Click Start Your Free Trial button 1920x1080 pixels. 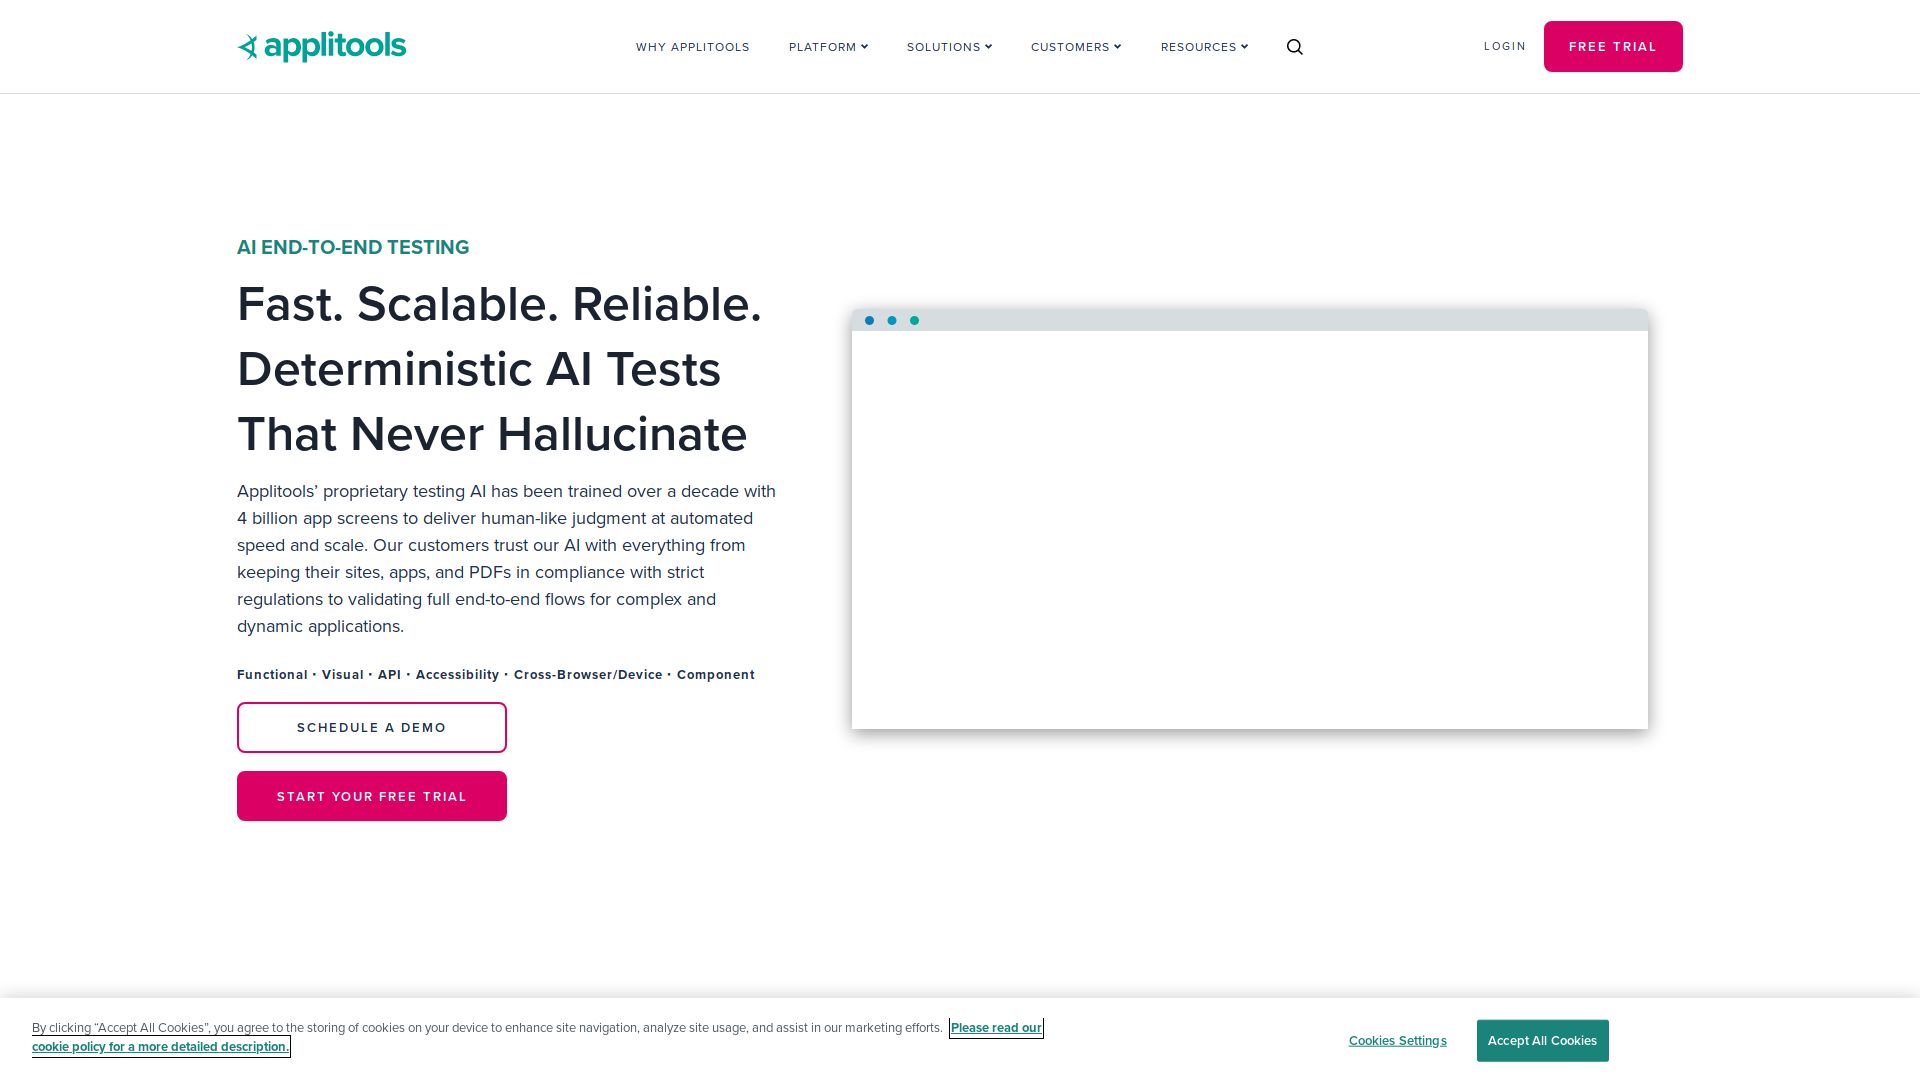pyautogui.click(x=372, y=796)
